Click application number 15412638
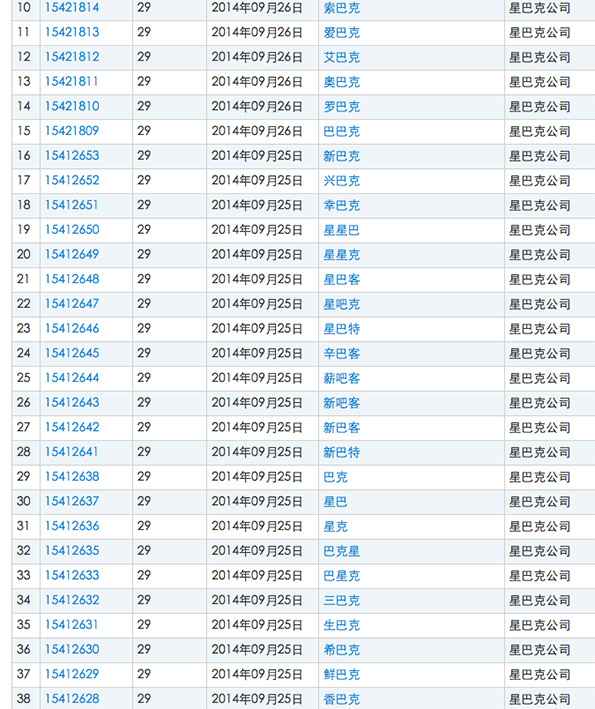595x709 pixels. click(72, 477)
